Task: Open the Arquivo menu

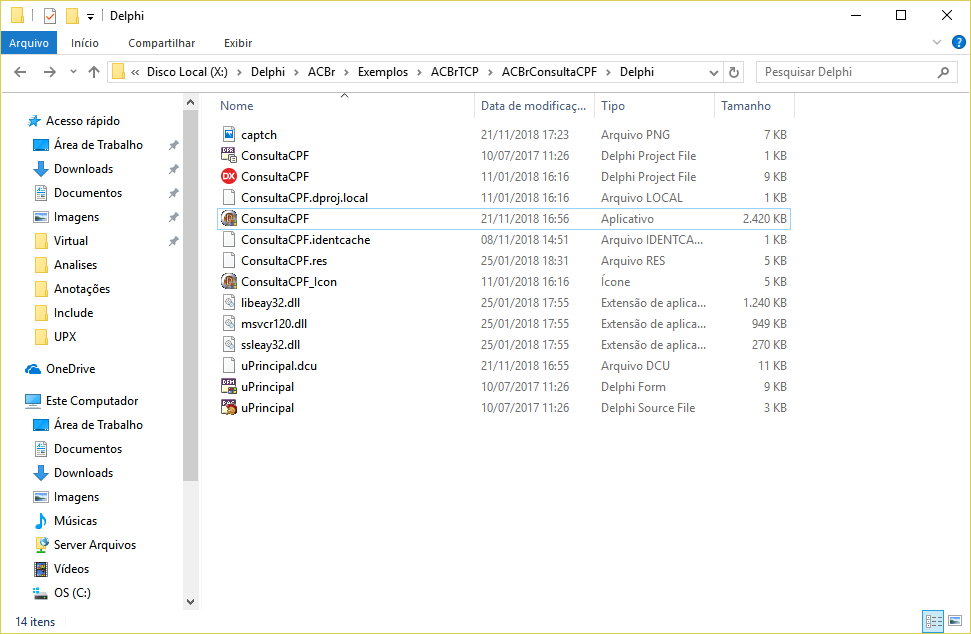Action: [29, 43]
